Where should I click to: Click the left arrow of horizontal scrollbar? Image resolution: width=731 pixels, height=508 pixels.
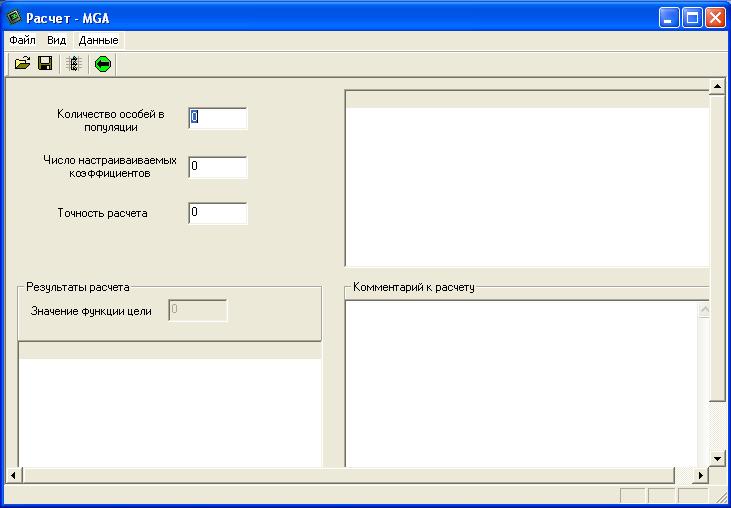(x=14, y=475)
